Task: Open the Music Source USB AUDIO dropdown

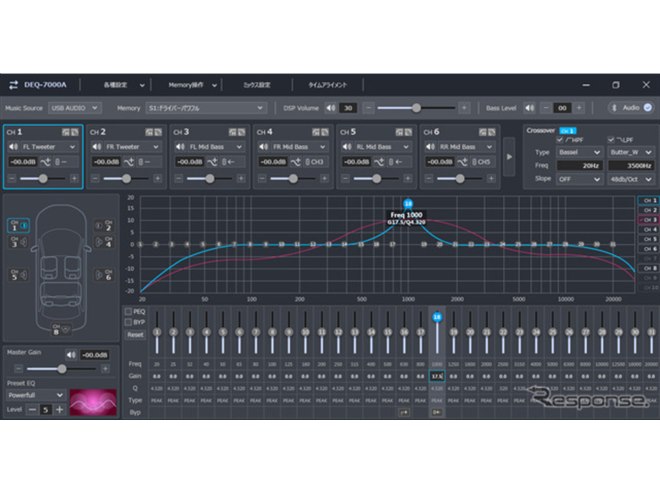Action: tap(74, 108)
